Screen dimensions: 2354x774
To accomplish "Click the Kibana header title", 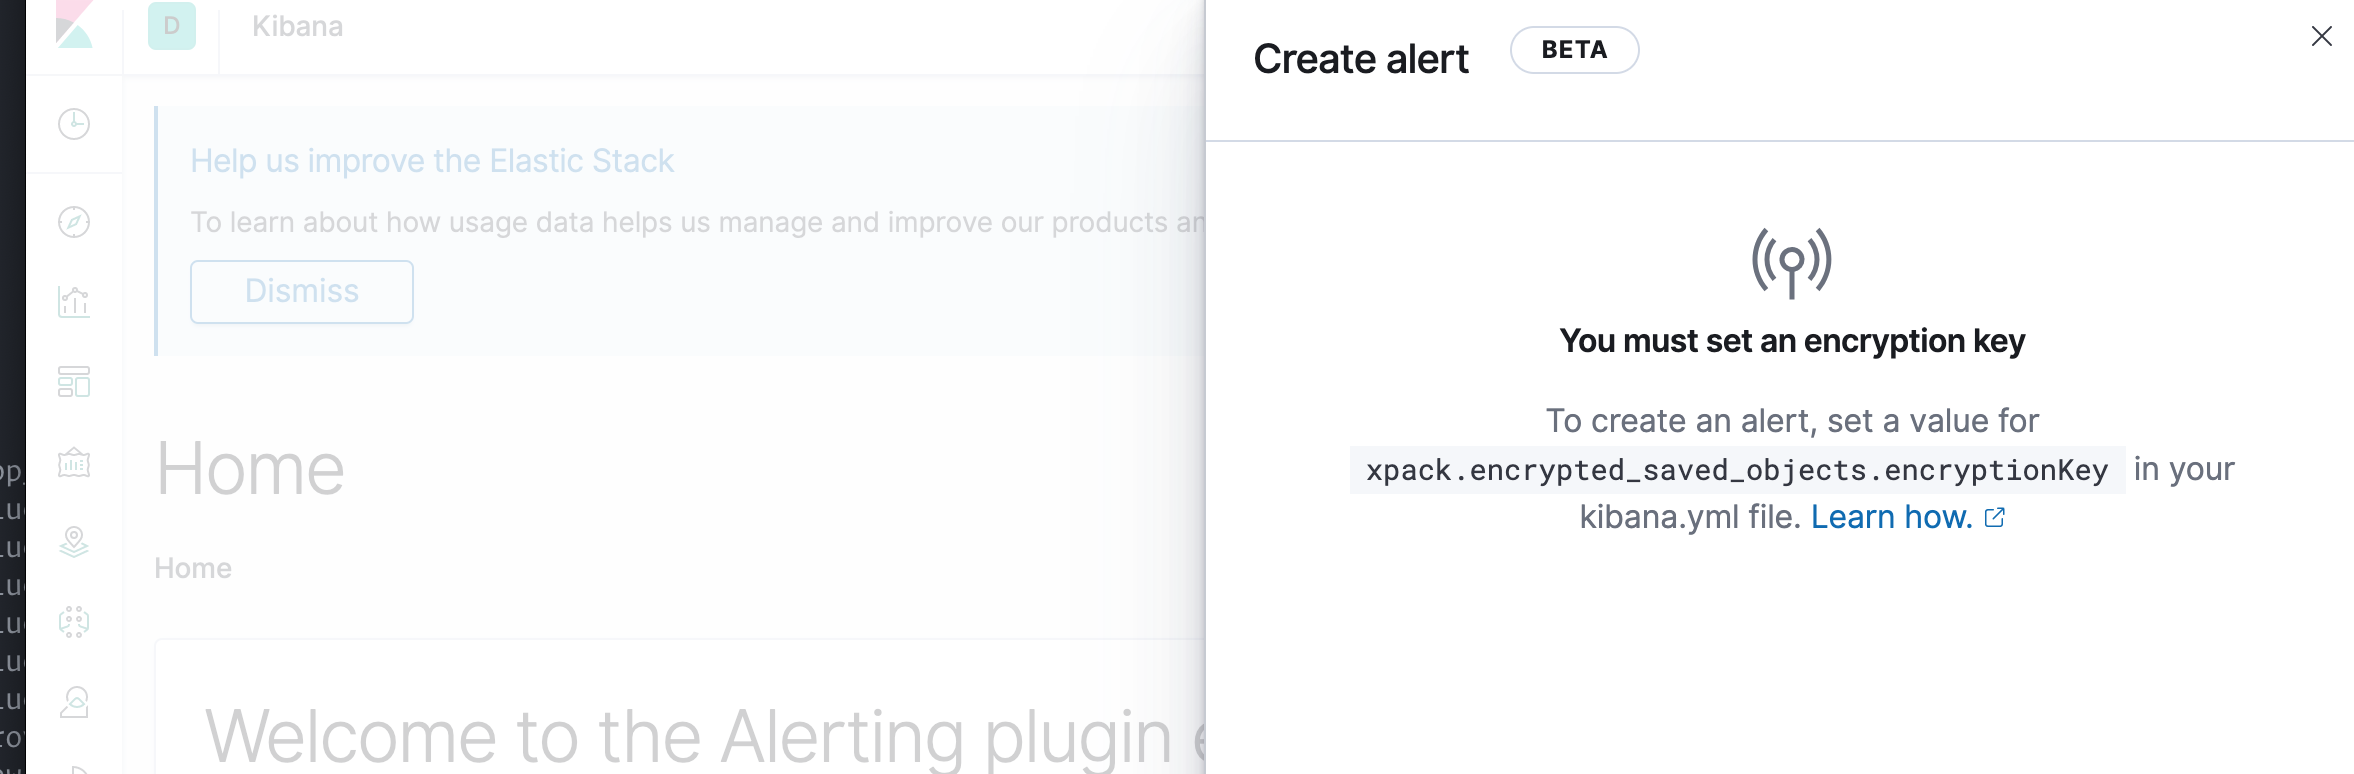I will (x=296, y=27).
